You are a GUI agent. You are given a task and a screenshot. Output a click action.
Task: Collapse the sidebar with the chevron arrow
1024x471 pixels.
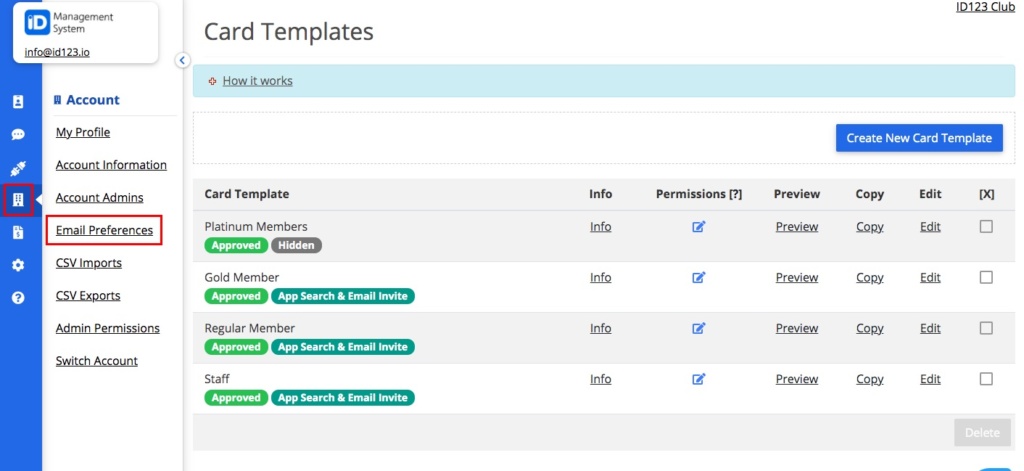pos(182,60)
